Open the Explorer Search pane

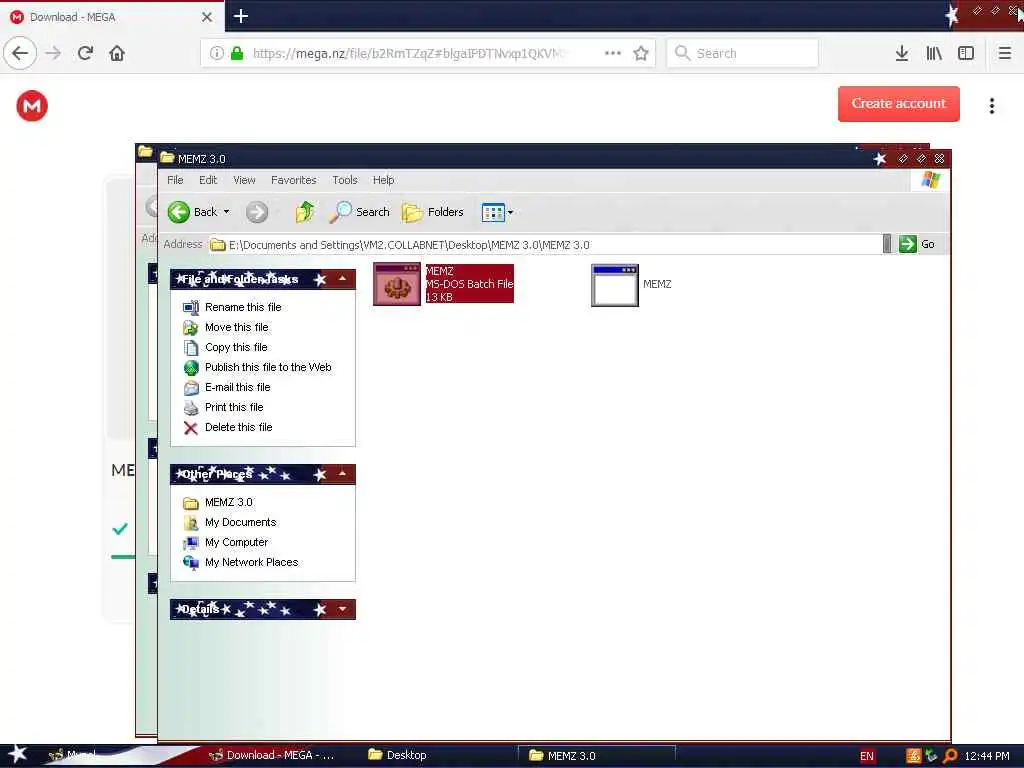[x=359, y=212]
